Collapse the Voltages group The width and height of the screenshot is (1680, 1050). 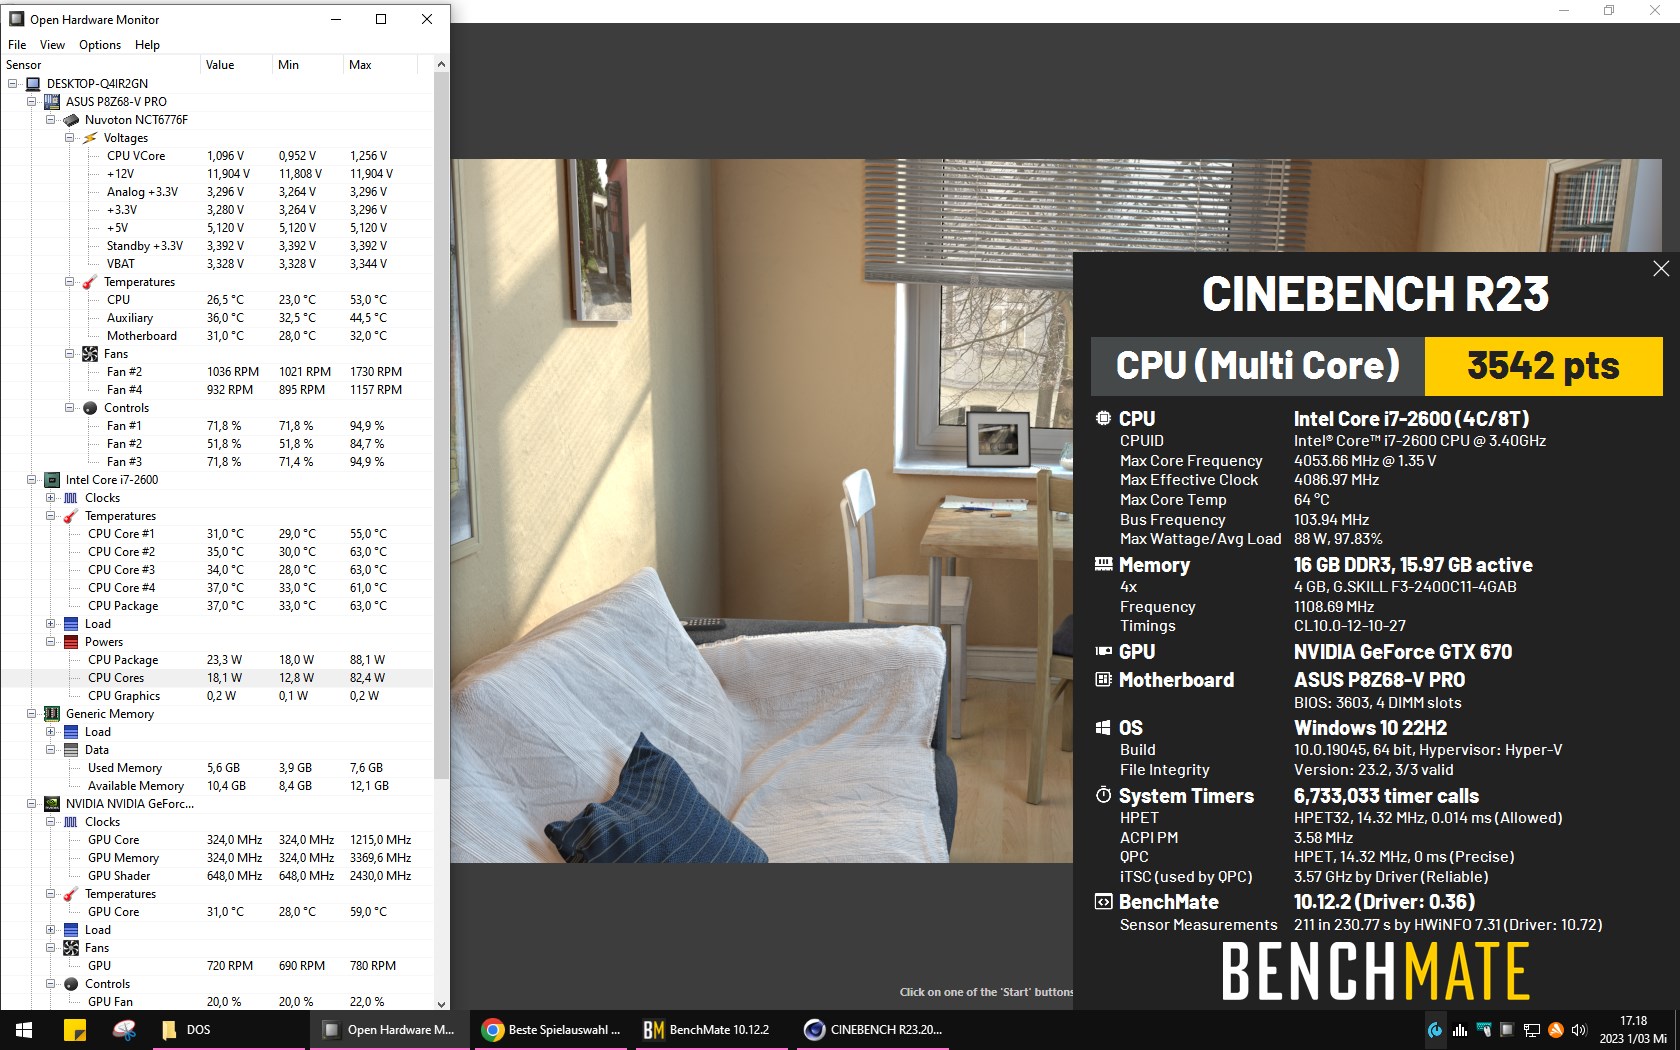tap(70, 138)
